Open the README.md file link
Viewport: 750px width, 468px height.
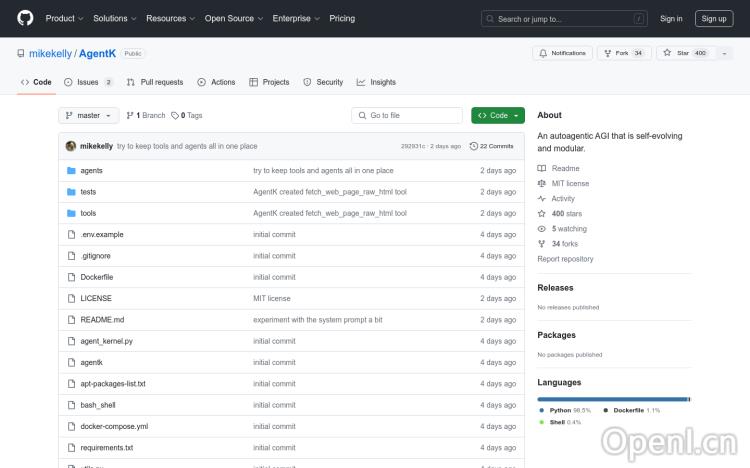click(102, 320)
